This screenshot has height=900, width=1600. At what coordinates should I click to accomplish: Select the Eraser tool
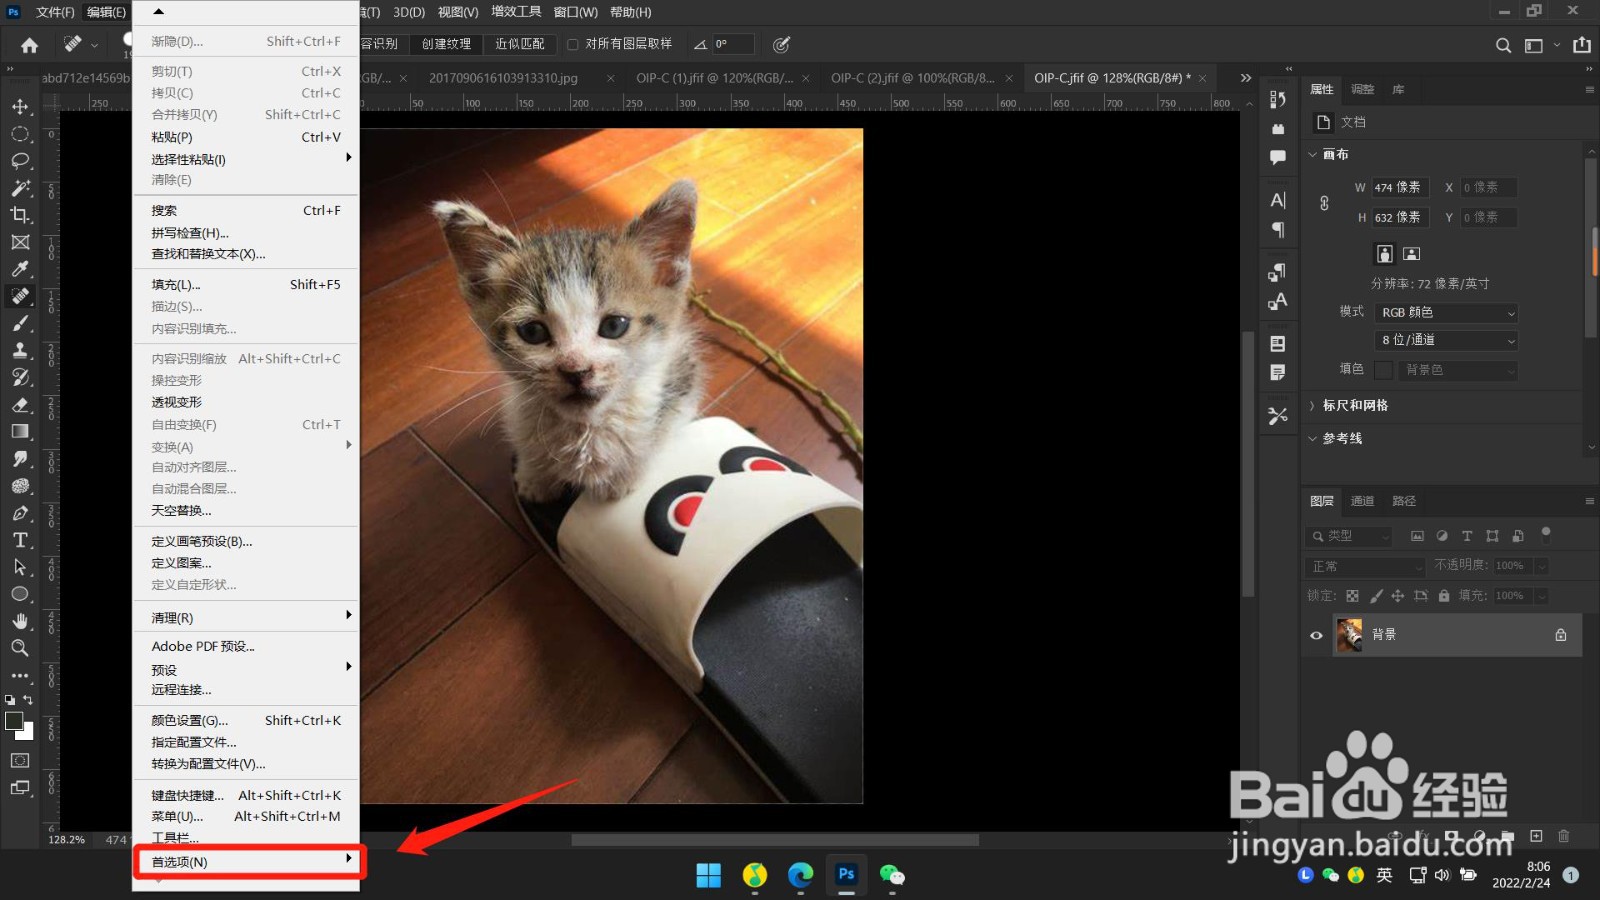20,404
